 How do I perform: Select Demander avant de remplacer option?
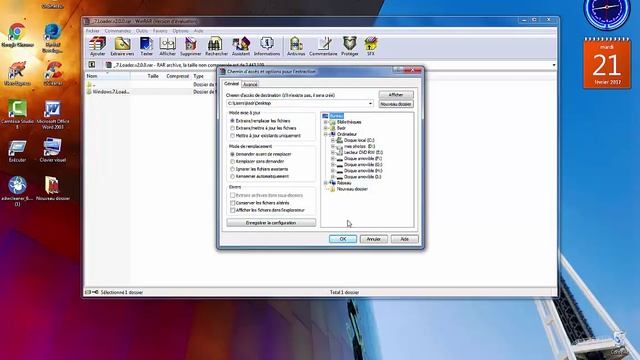tap(232, 154)
